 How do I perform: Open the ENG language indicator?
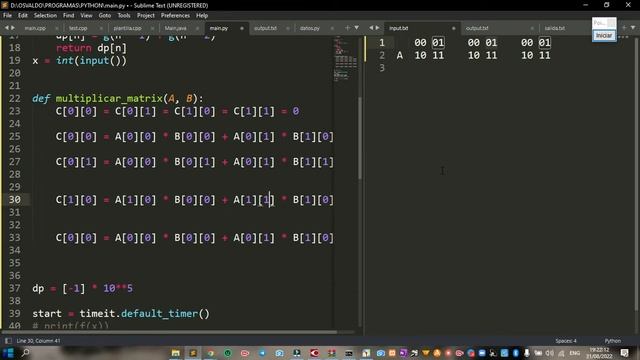tap(575, 353)
